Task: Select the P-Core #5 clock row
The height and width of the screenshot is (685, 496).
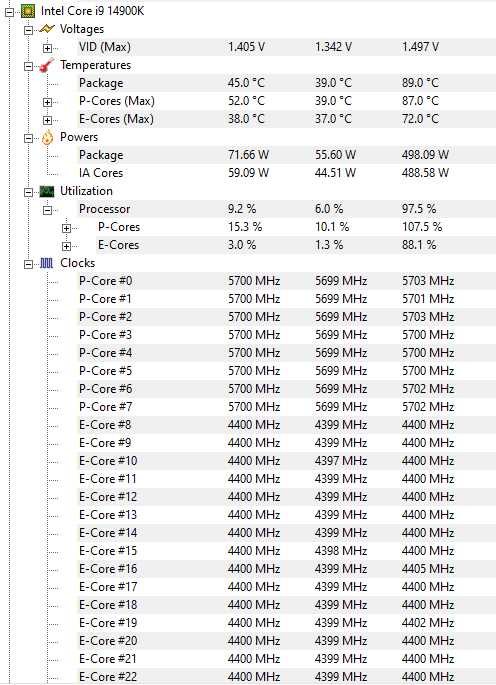Action: pos(286,371)
